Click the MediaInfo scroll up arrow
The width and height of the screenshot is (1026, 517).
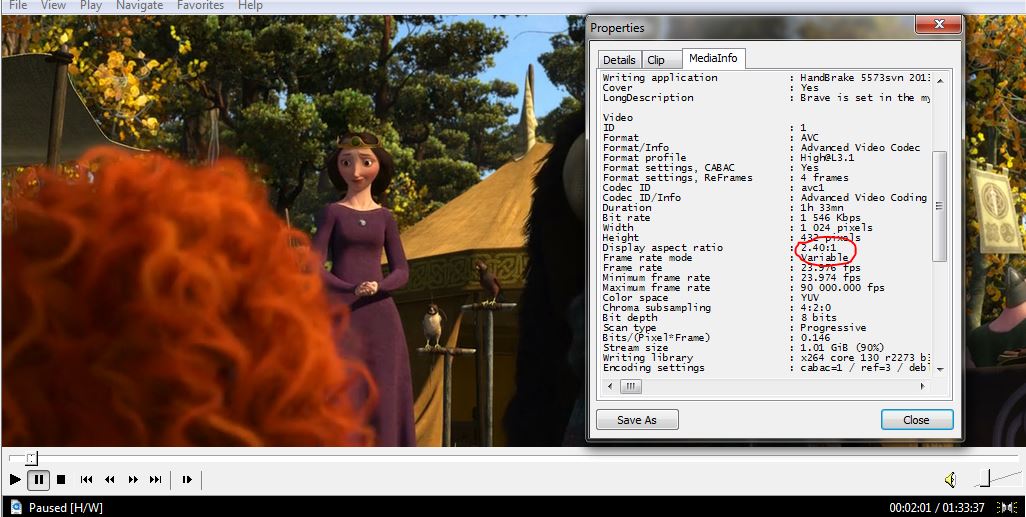[940, 80]
